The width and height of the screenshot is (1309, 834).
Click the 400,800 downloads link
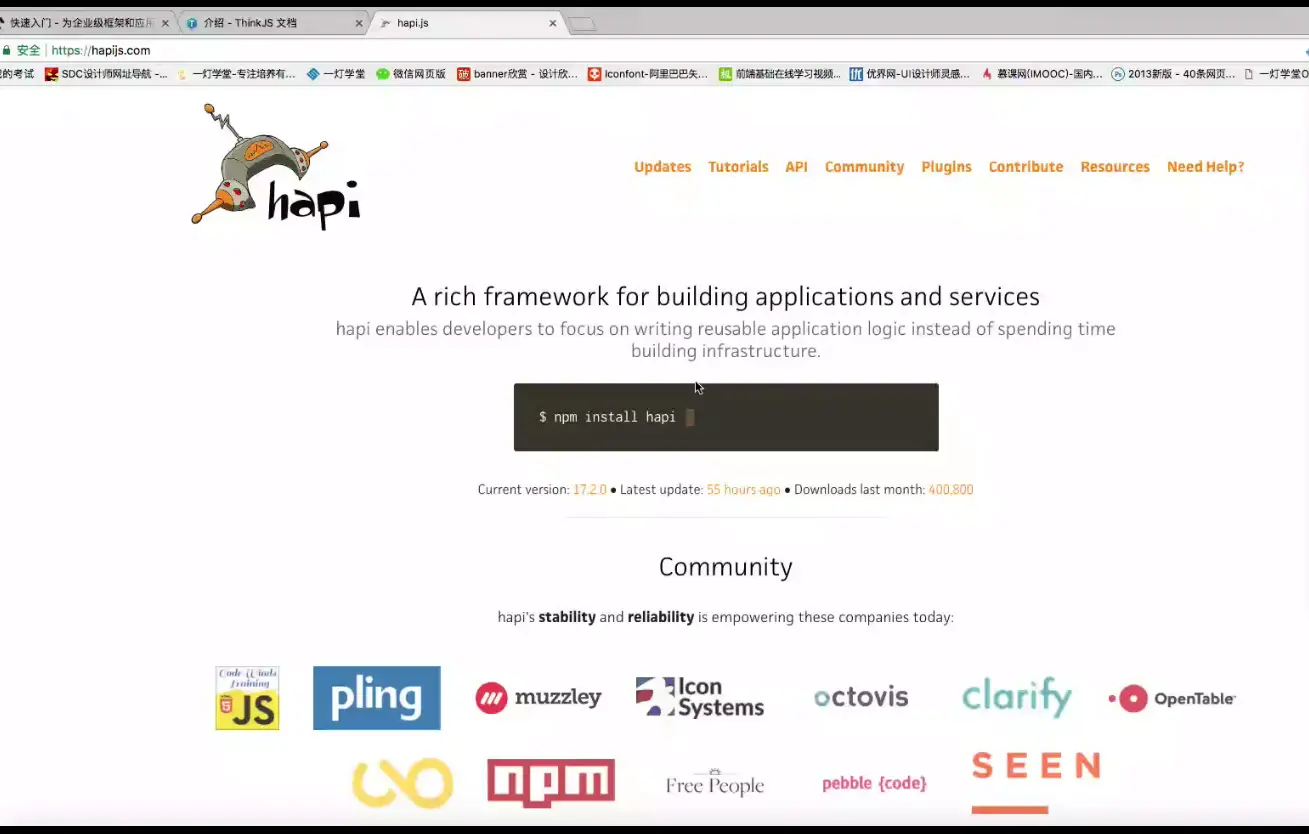(x=950, y=490)
